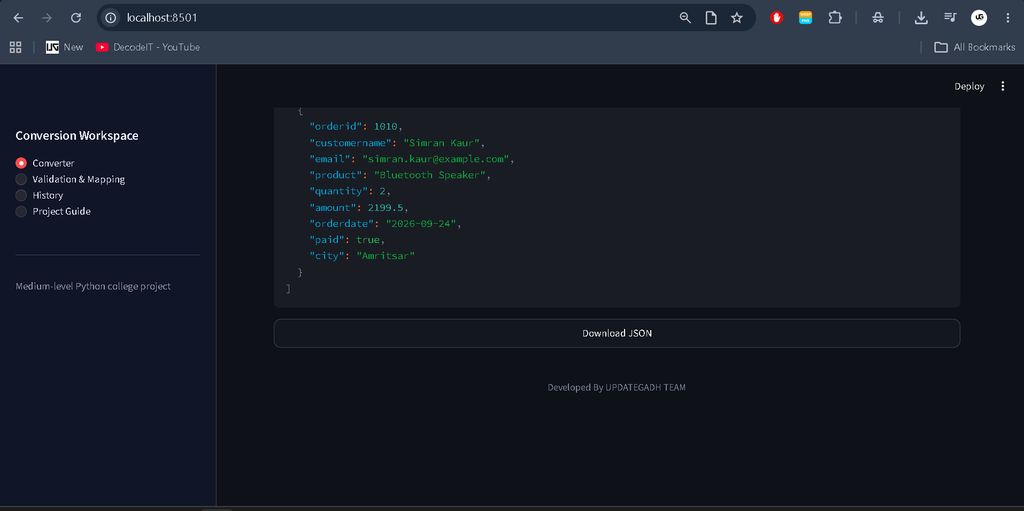Open the DecodeIT - YouTube bookmark
Image resolution: width=1024 pixels, height=511 pixels.
pos(148,47)
